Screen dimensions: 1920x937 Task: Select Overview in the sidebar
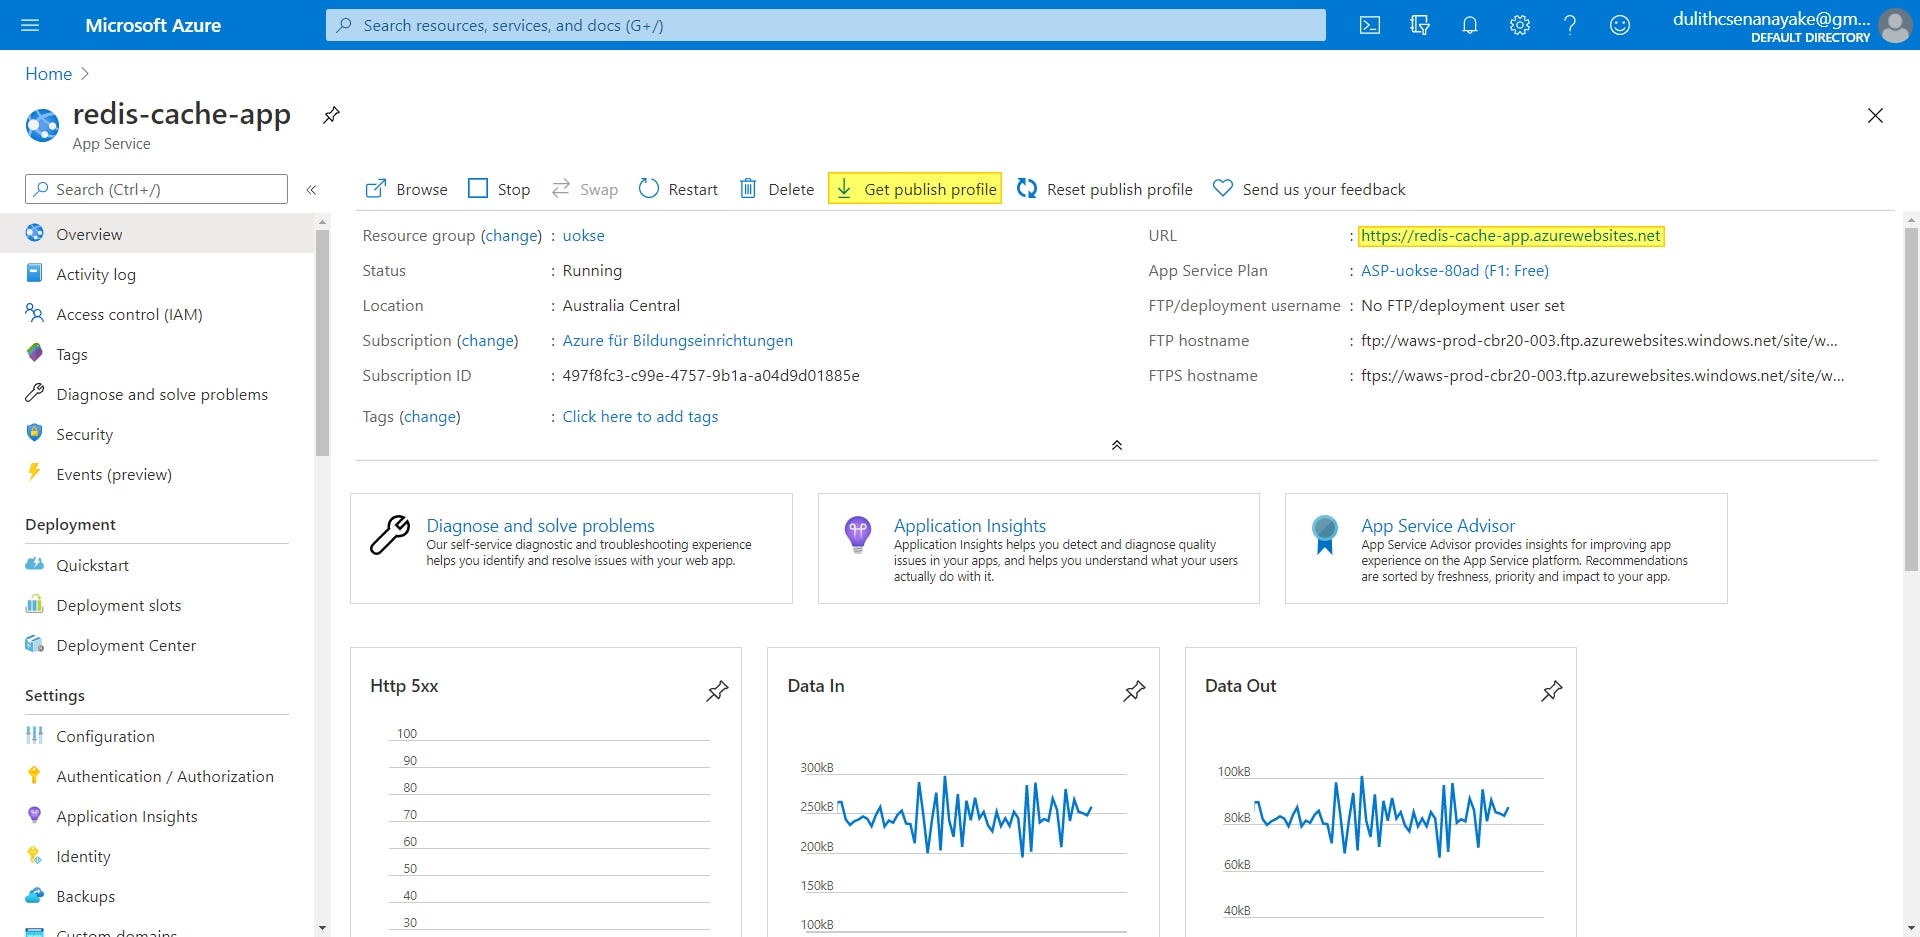[157, 234]
